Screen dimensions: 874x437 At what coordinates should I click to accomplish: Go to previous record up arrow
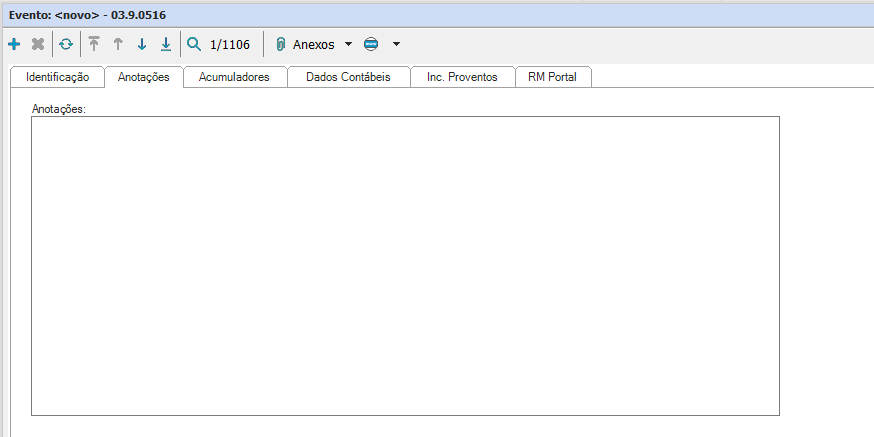click(x=118, y=45)
